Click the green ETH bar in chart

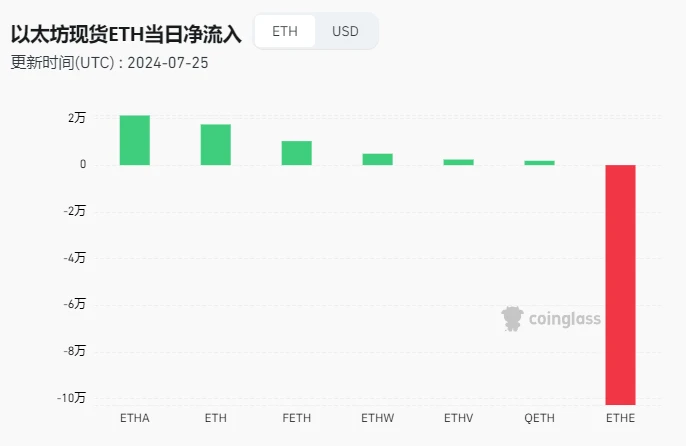pyautogui.click(x=216, y=145)
